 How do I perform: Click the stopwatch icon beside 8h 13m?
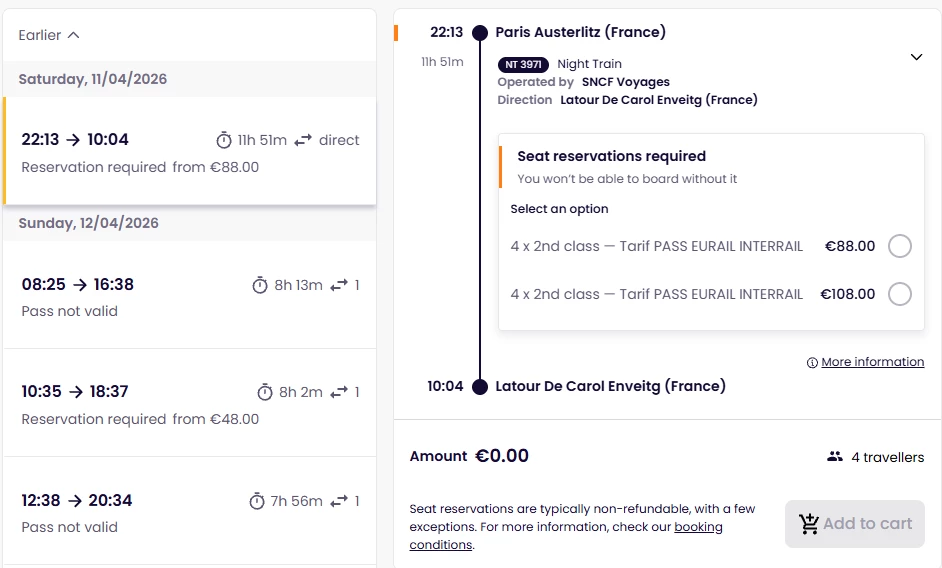point(260,285)
